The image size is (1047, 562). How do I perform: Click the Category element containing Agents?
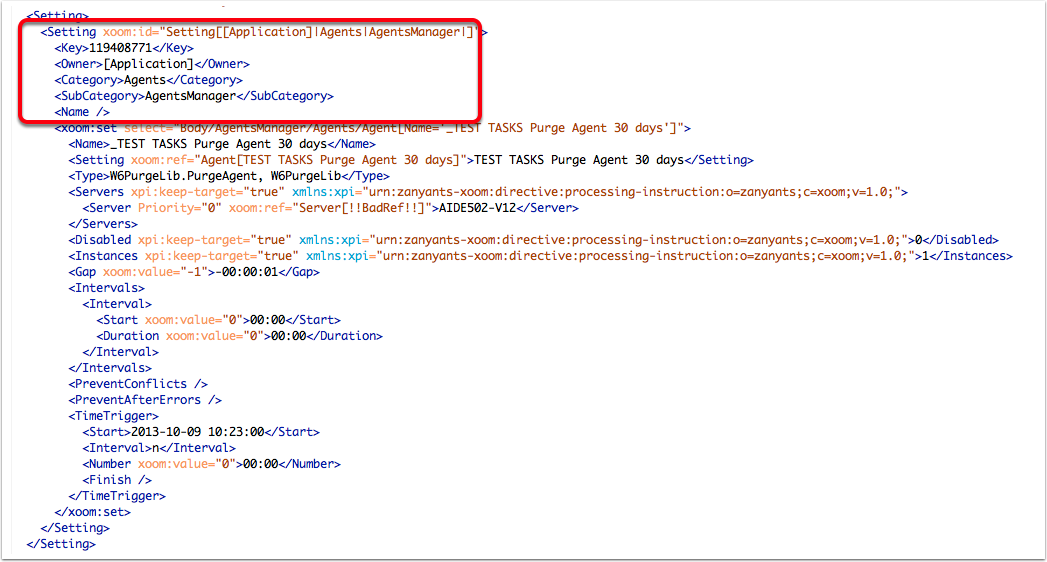tap(148, 80)
